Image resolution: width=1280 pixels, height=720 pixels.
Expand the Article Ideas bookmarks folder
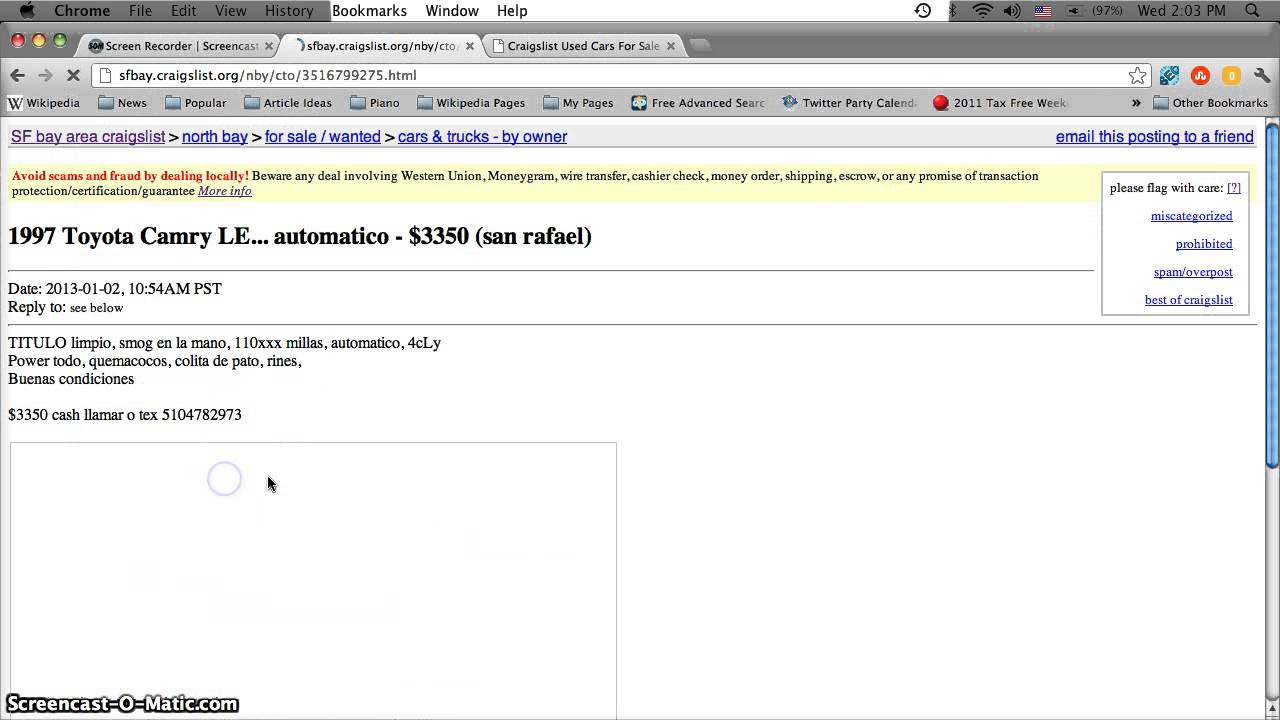pyautogui.click(x=288, y=103)
